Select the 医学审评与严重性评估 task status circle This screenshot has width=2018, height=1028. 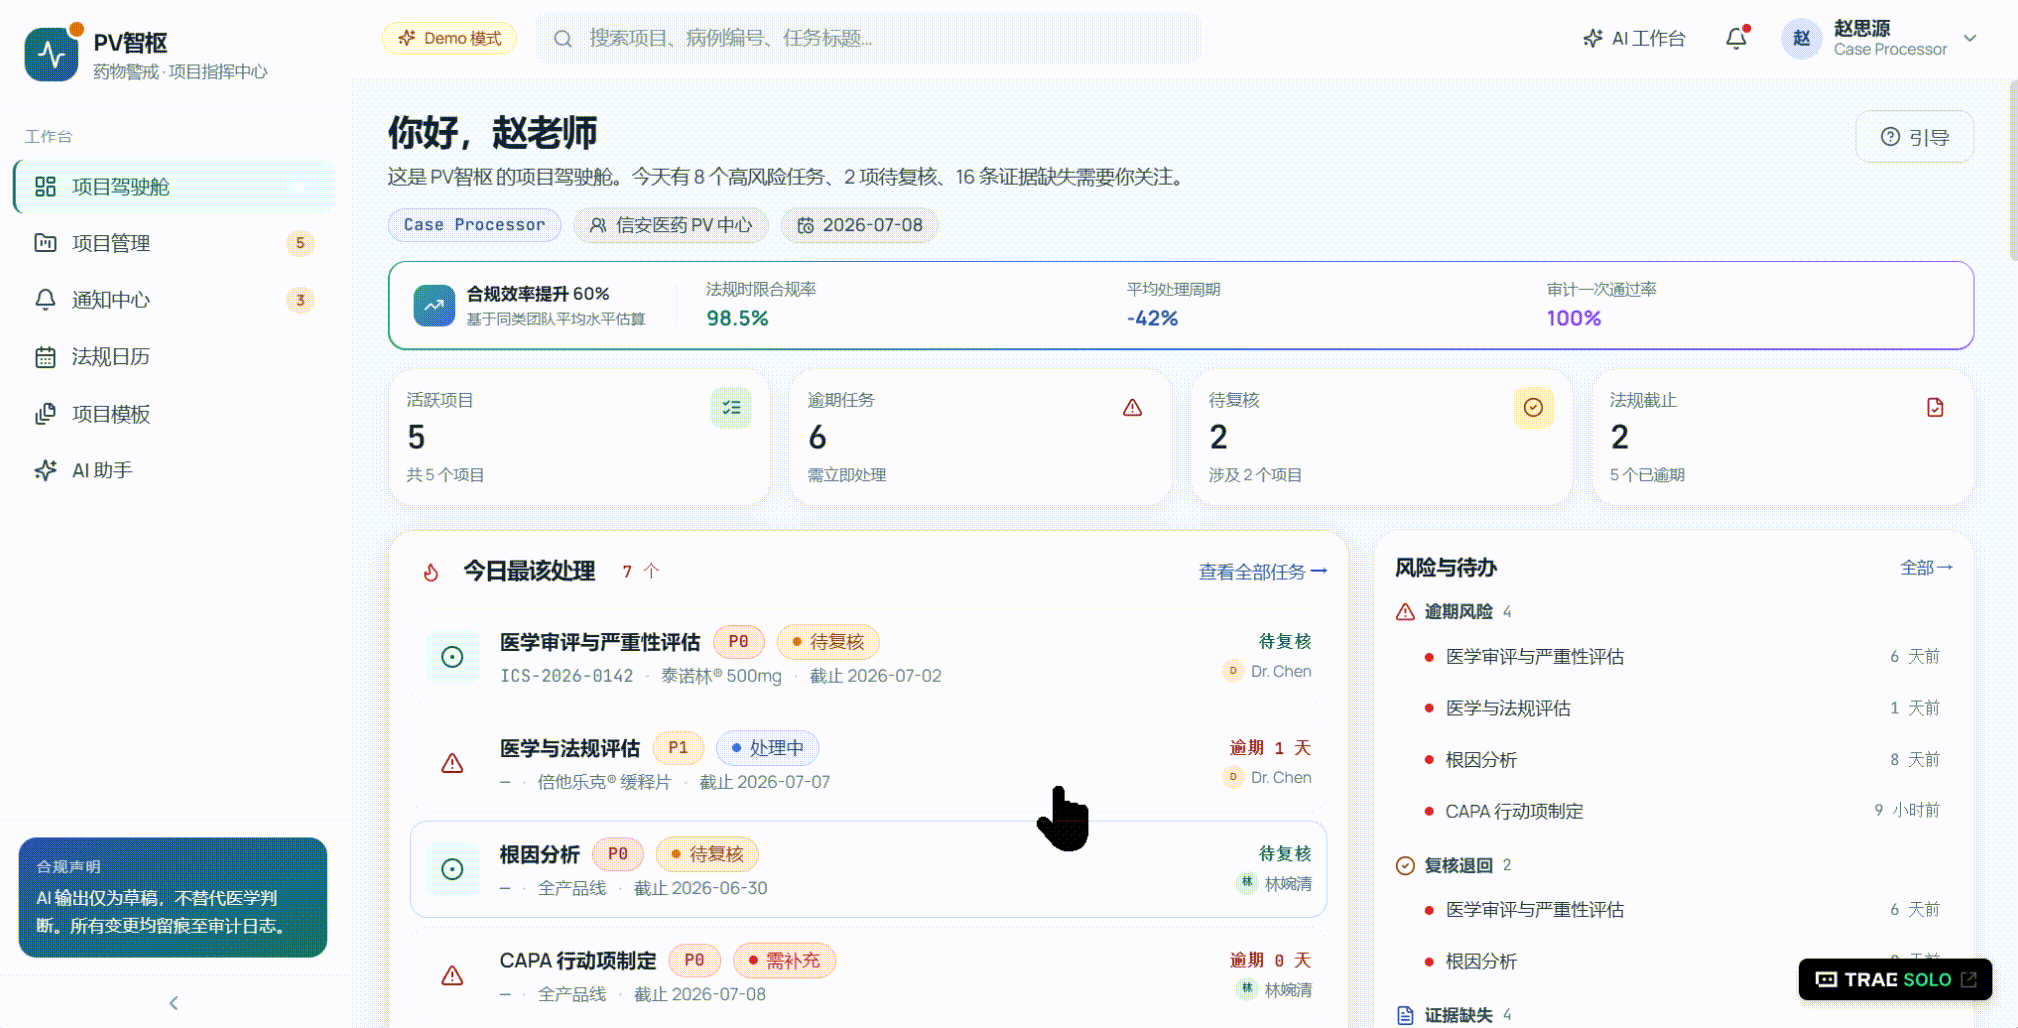coord(452,657)
